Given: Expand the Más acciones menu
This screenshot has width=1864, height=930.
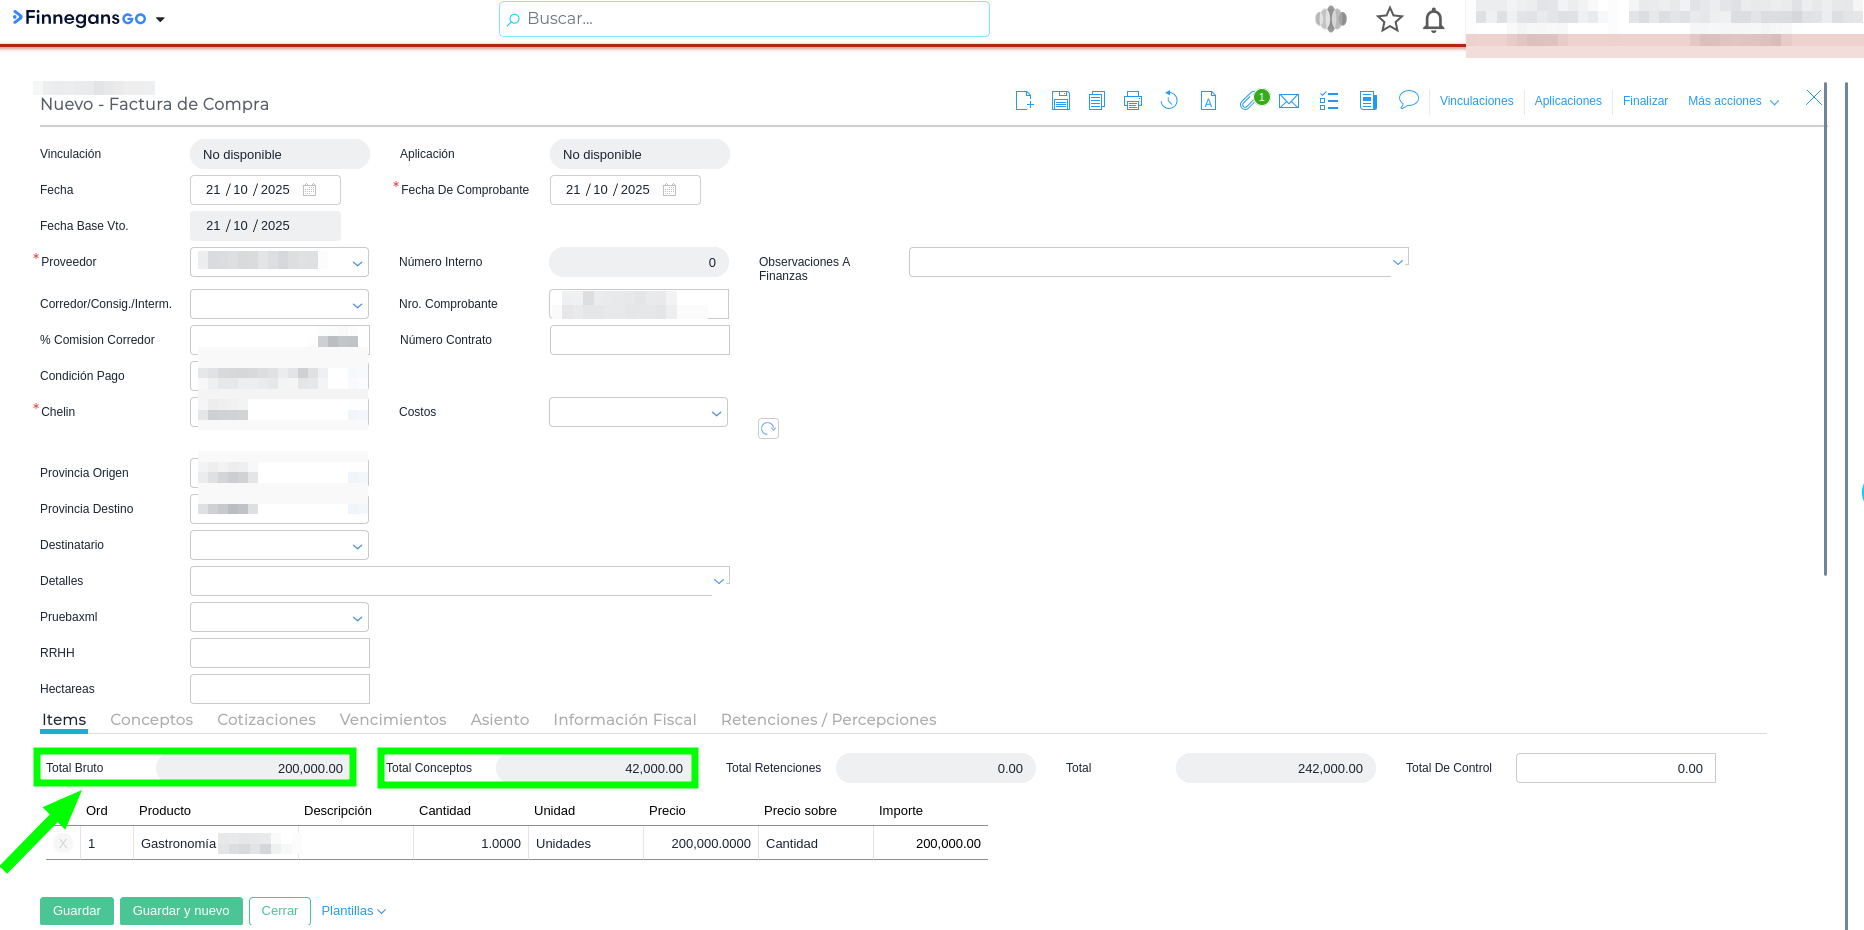Looking at the screenshot, I should pyautogui.click(x=1733, y=101).
